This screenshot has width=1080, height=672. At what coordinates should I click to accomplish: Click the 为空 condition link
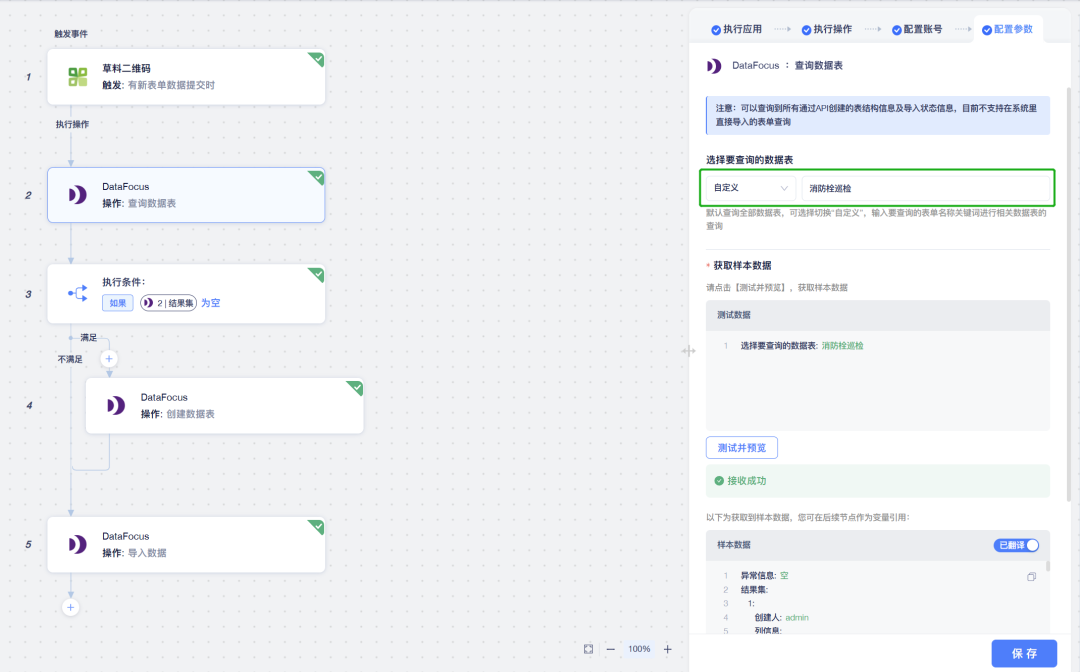[211, 303]
